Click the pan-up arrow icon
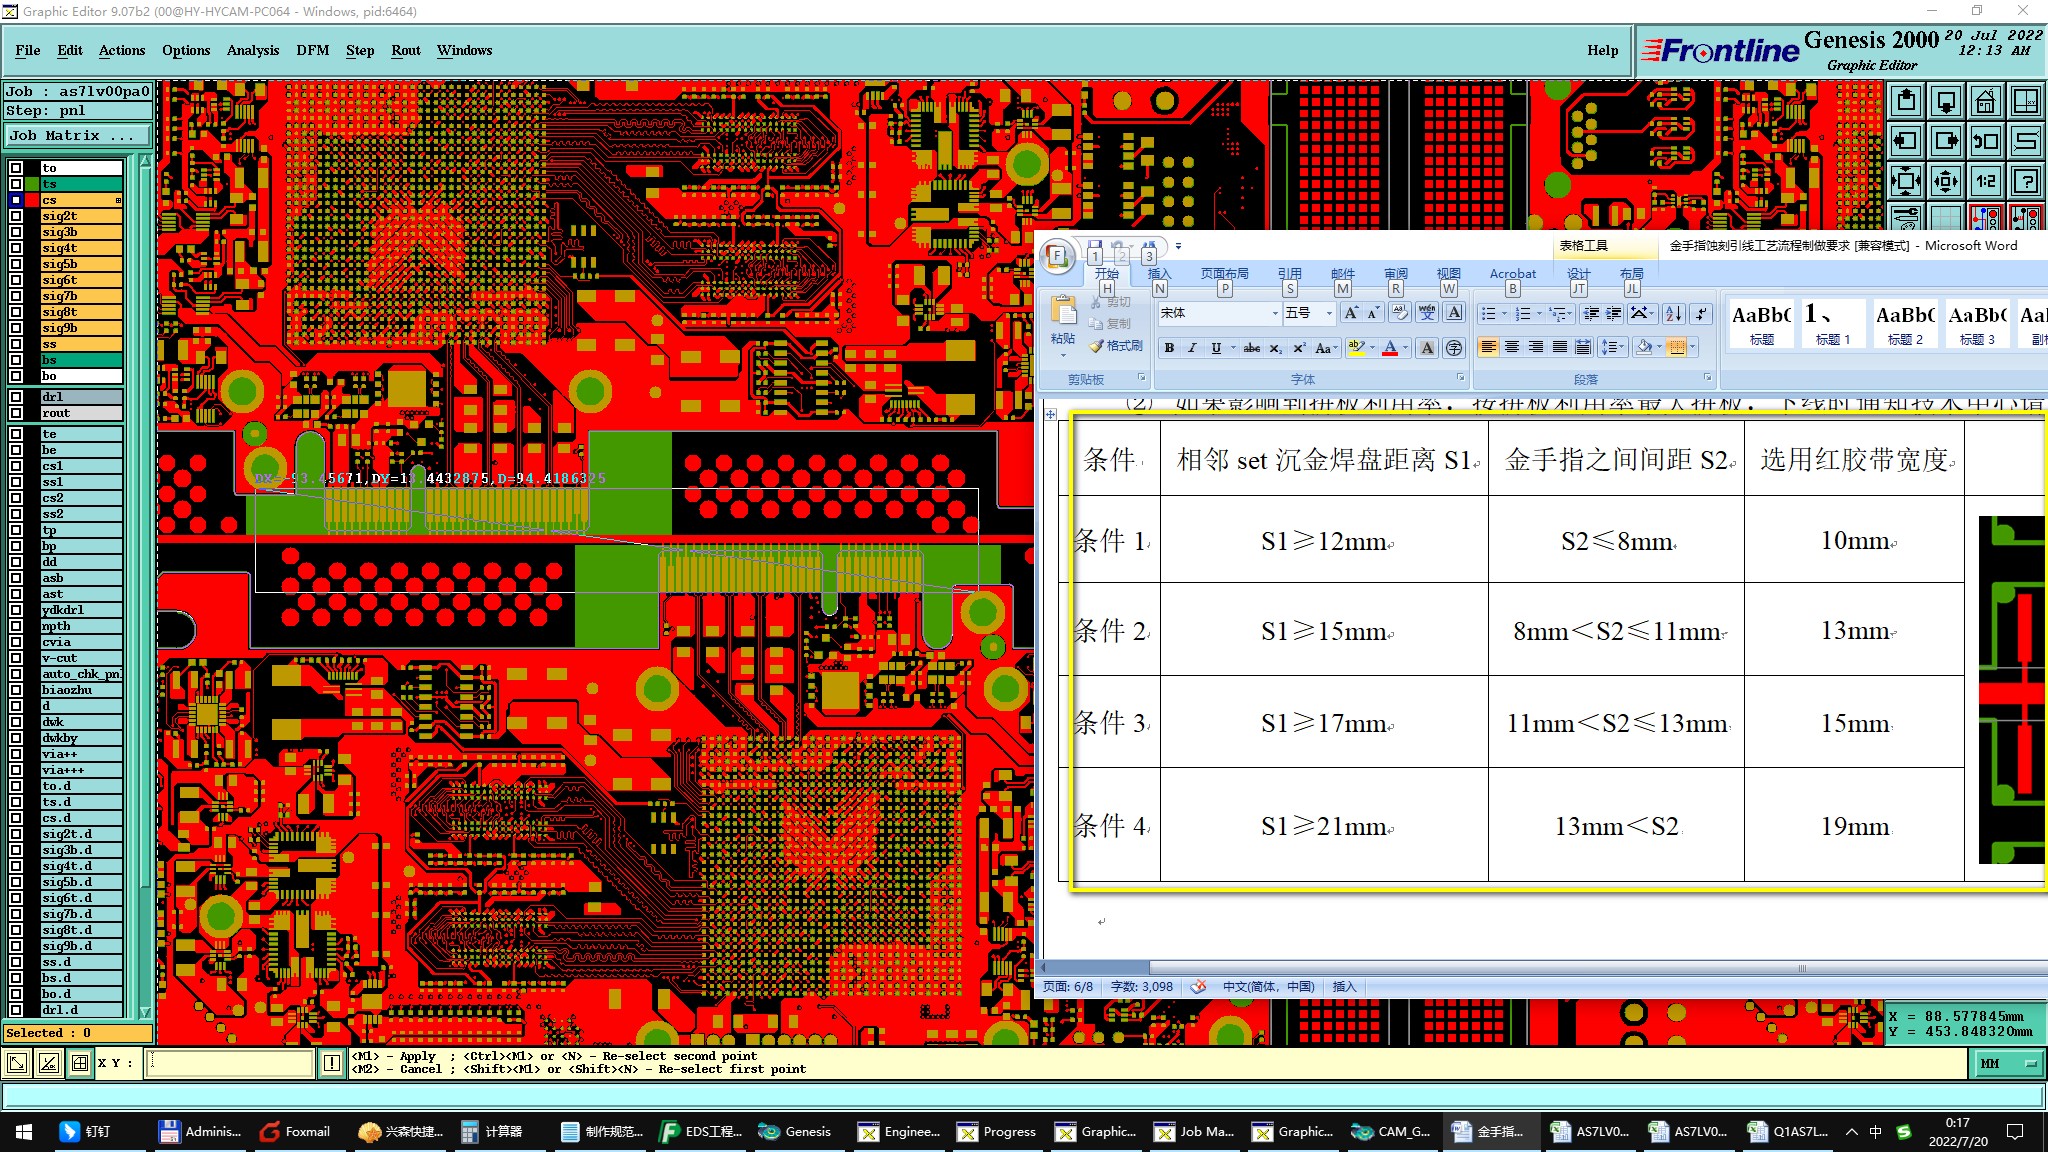The image size is (2048, 1152). click(x=1906, y=101)
